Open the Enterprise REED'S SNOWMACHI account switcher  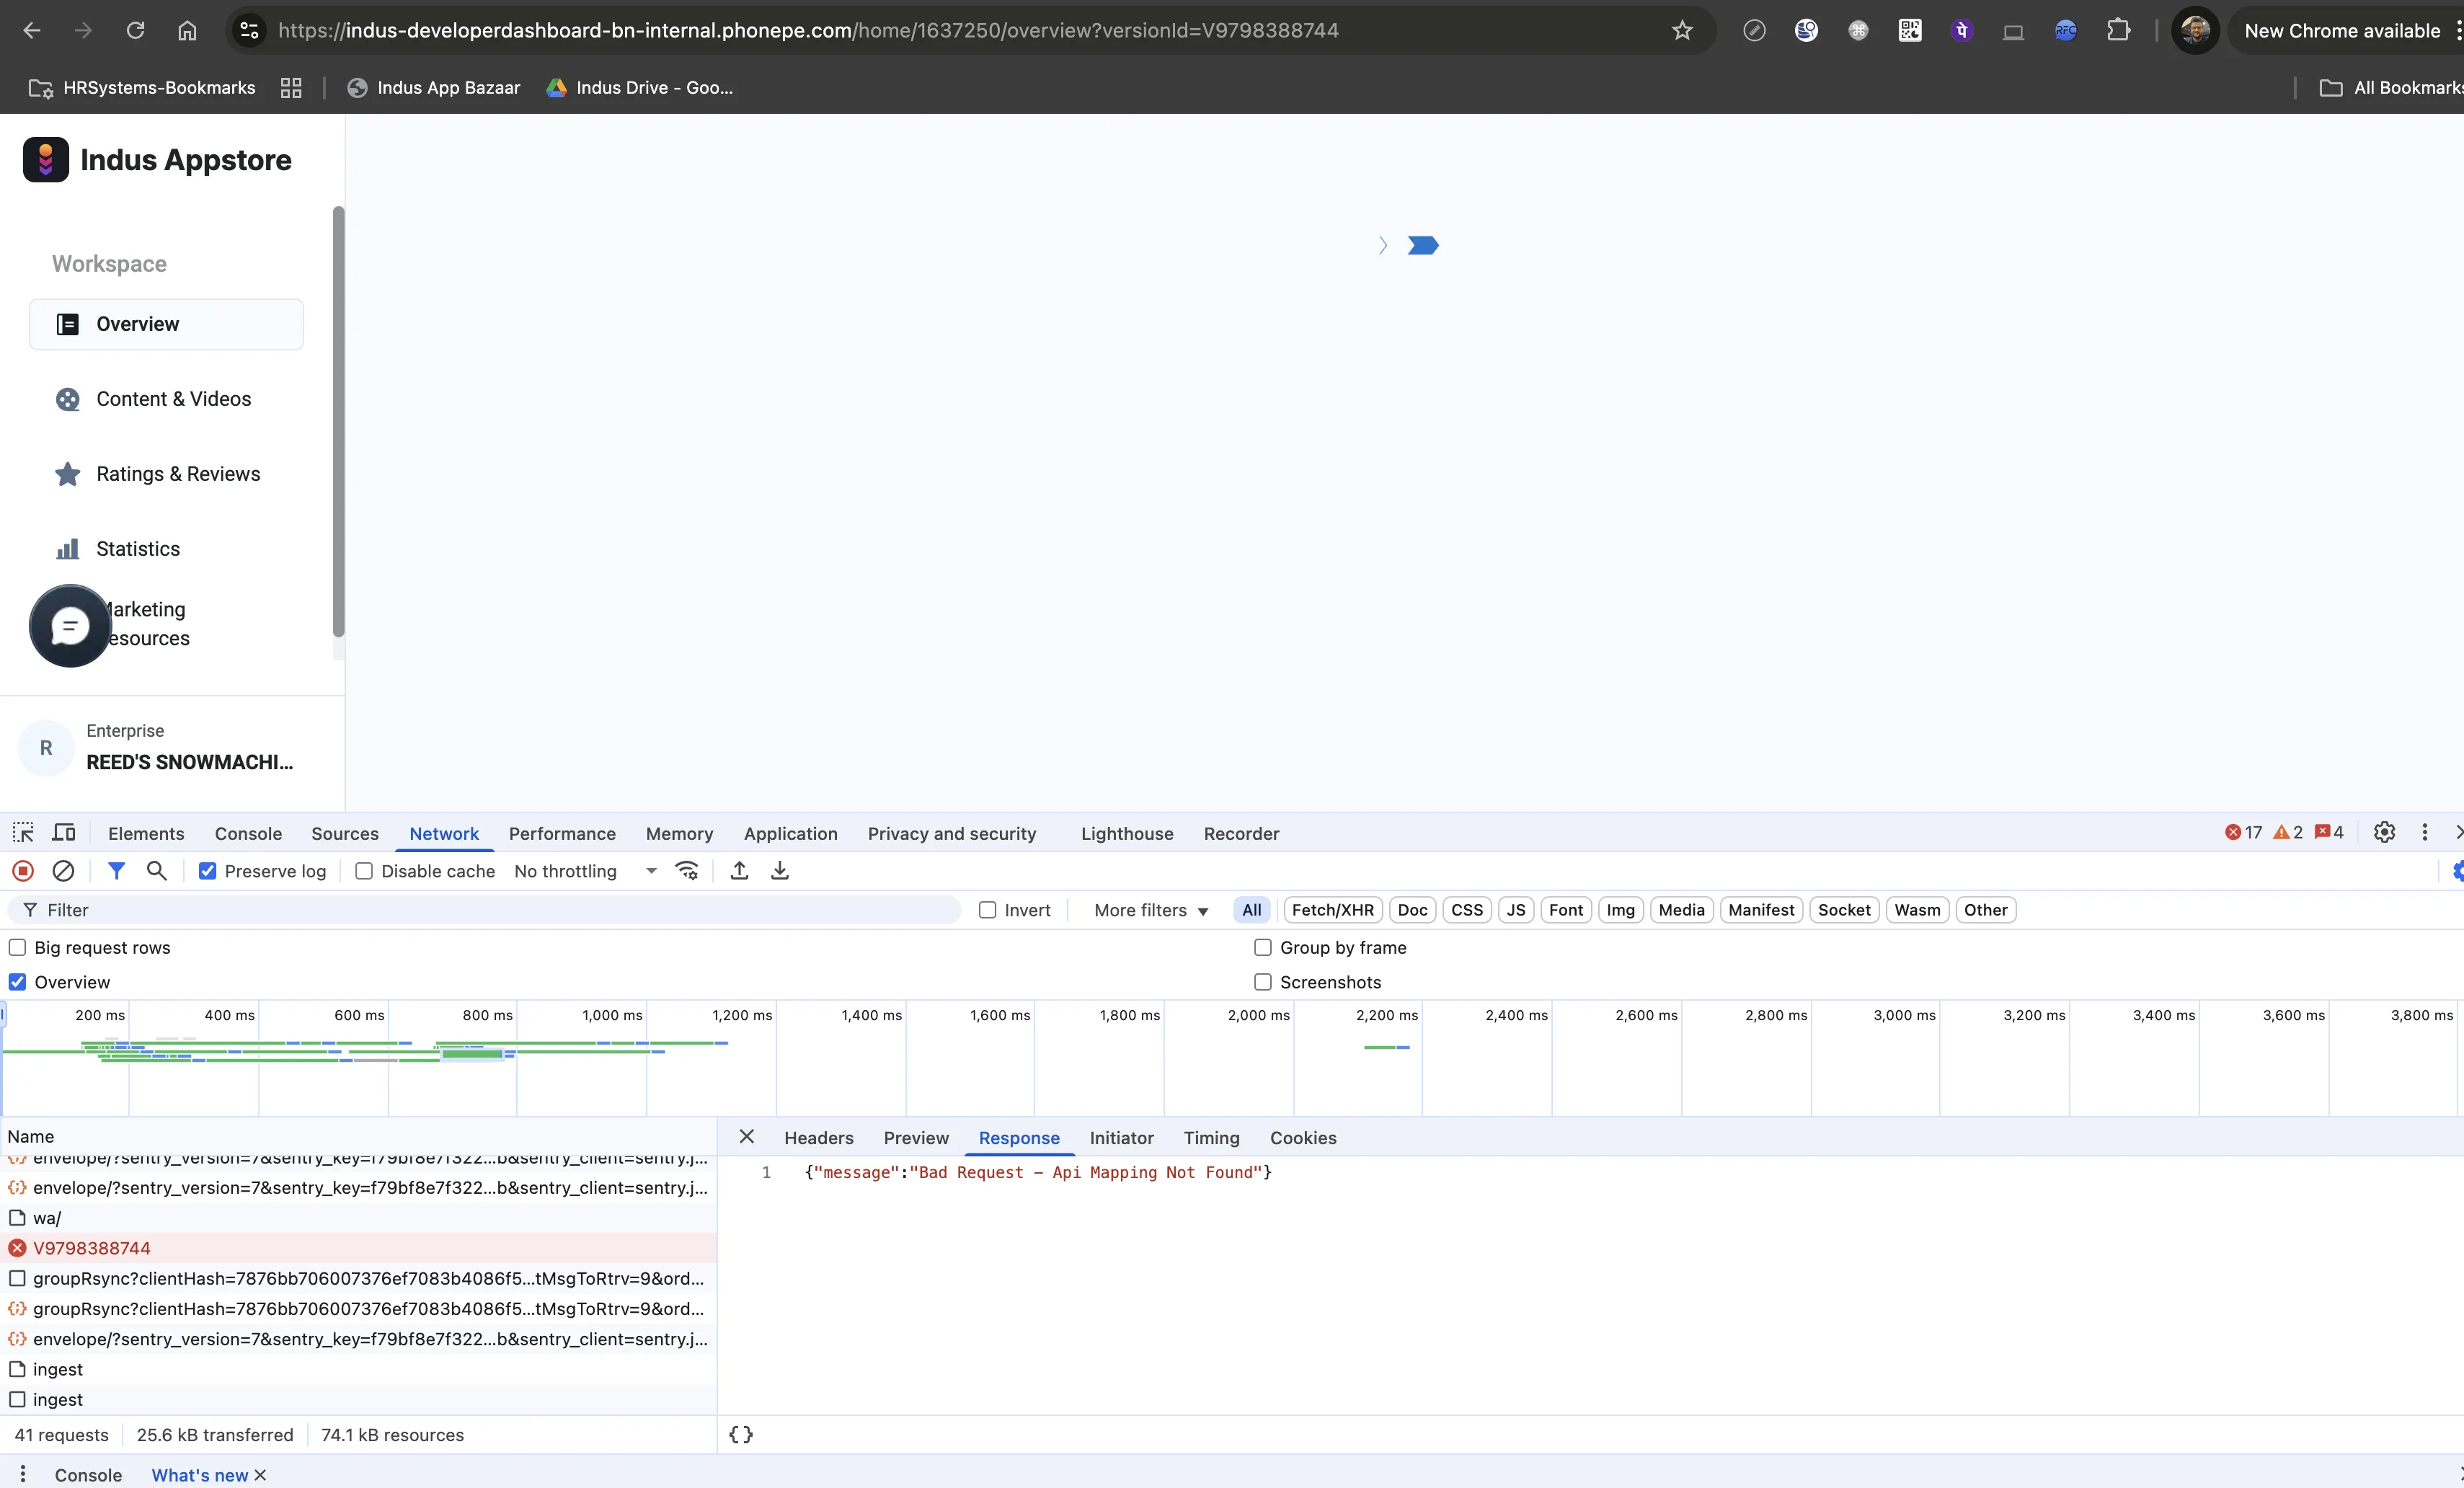pyautogui.click(x=172, y=748)
